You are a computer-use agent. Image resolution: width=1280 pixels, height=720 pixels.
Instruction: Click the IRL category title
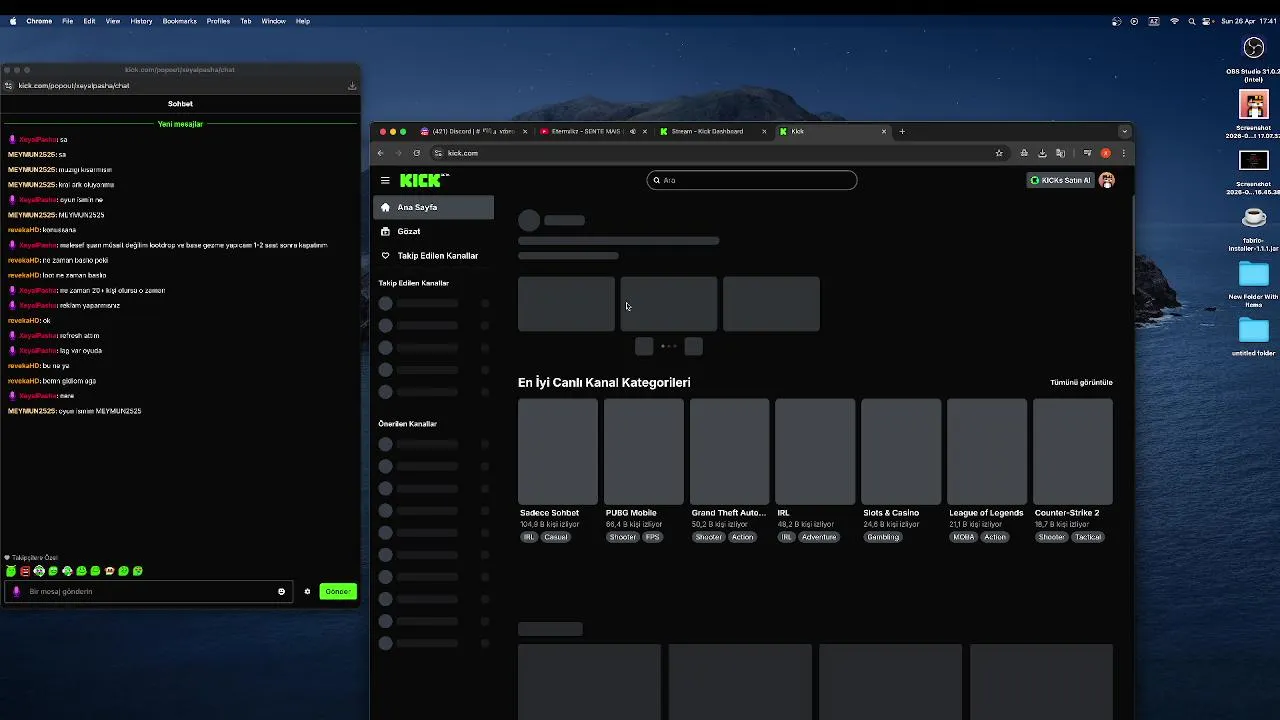tap(784, 513)
